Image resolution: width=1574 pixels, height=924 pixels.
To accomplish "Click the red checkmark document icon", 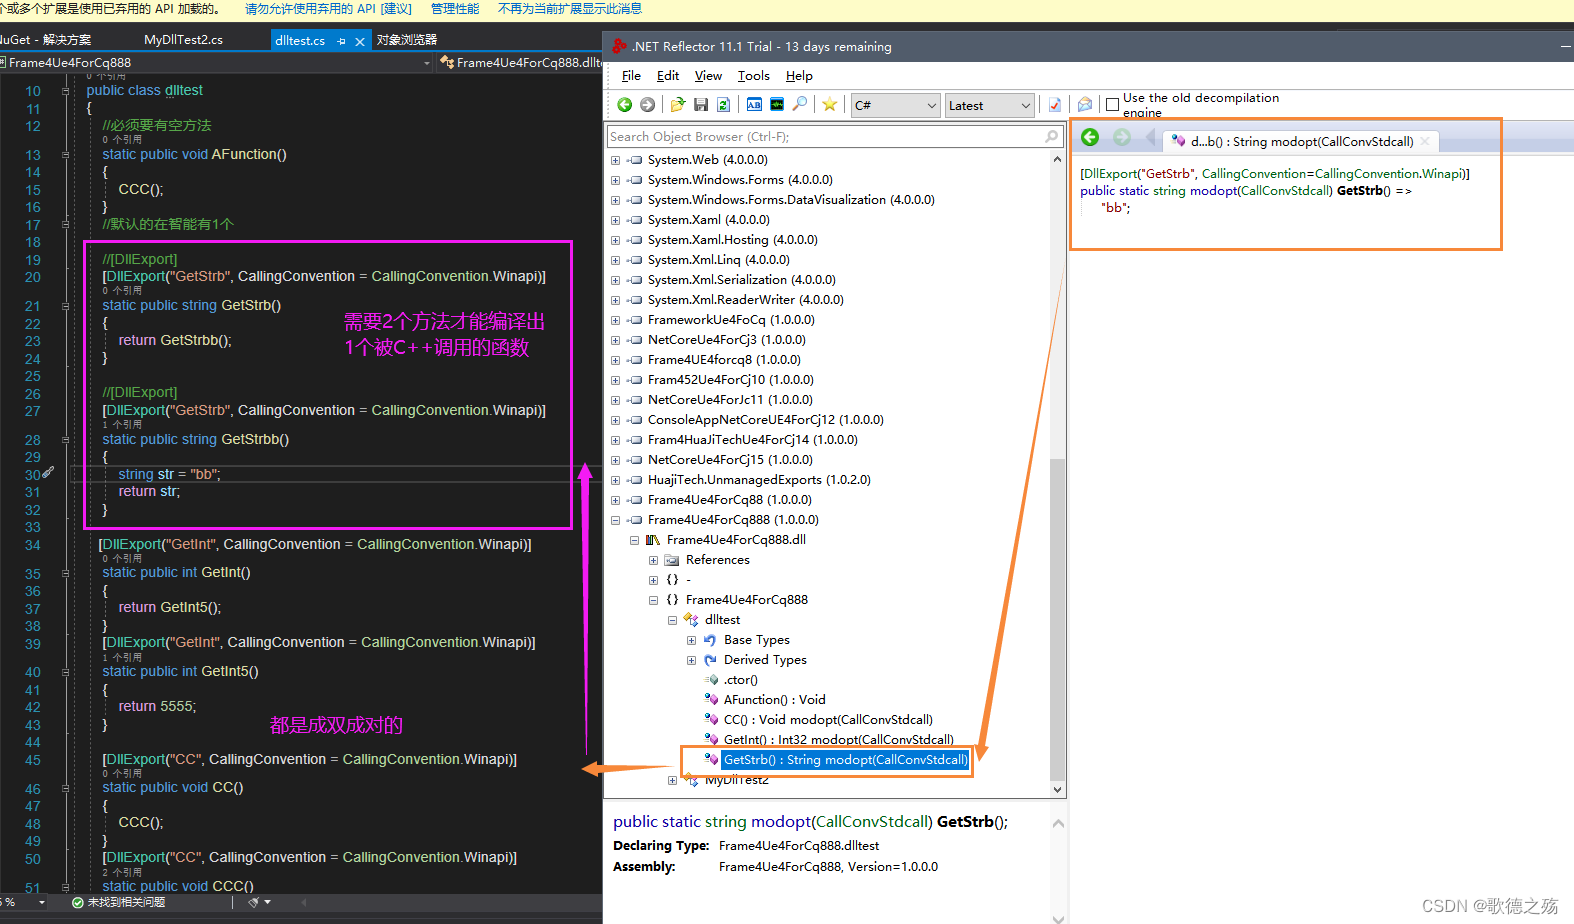I will (x=1054, y=105).
